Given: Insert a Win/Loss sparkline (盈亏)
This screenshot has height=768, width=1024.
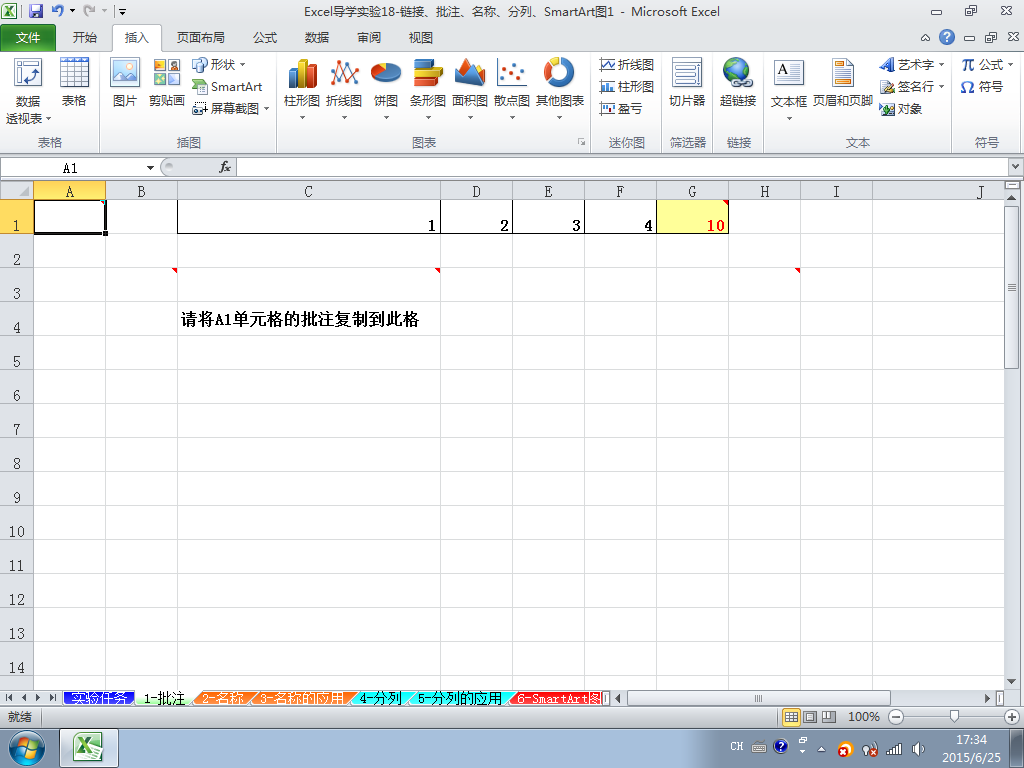Looking at the screenshot, I should pyautogui.click(x=621, y=108).
